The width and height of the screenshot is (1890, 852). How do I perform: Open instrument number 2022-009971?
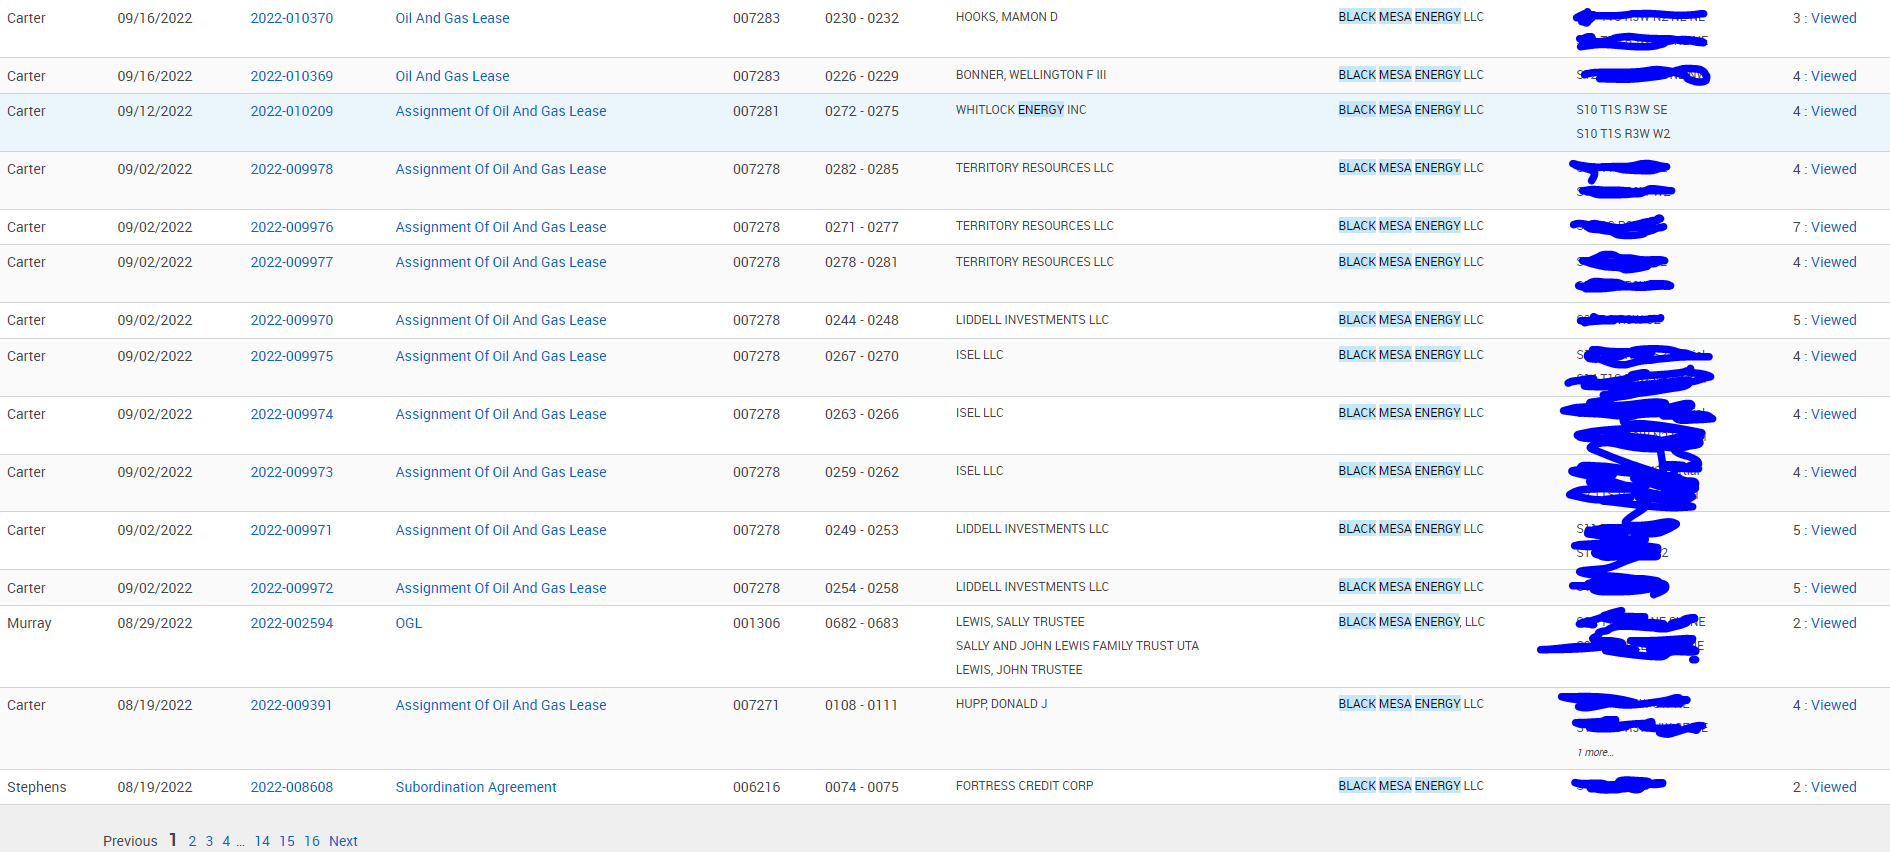[x=292, y=530]
